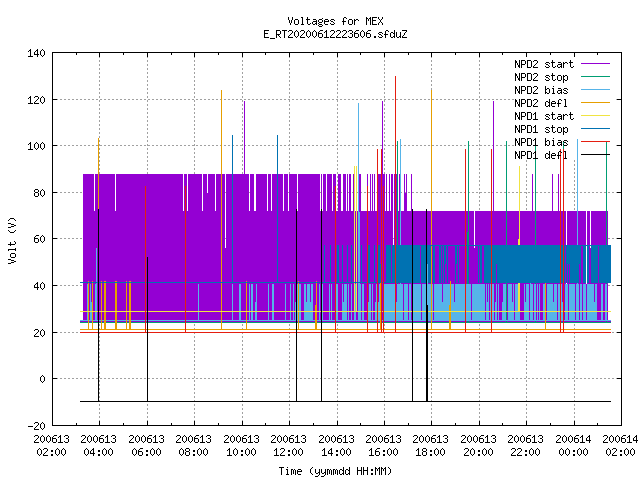Click the 120 y-axis tick value
The image size is (640, 480).
click(x=36, y=100)
